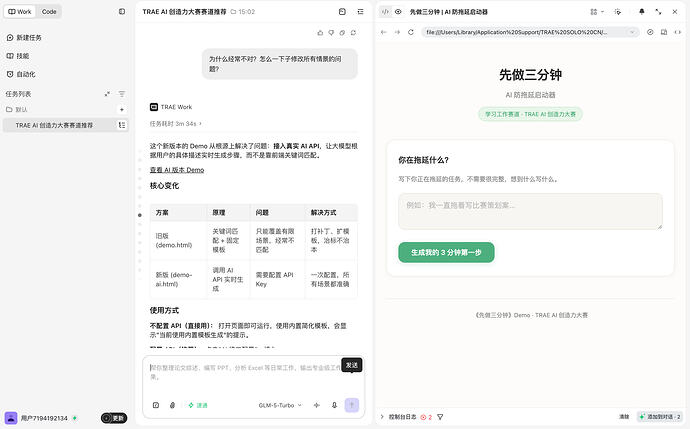Copy the previous response
The width and height of the screenshot is (690, 429).
pyautogui.click(x=342, y=33)
